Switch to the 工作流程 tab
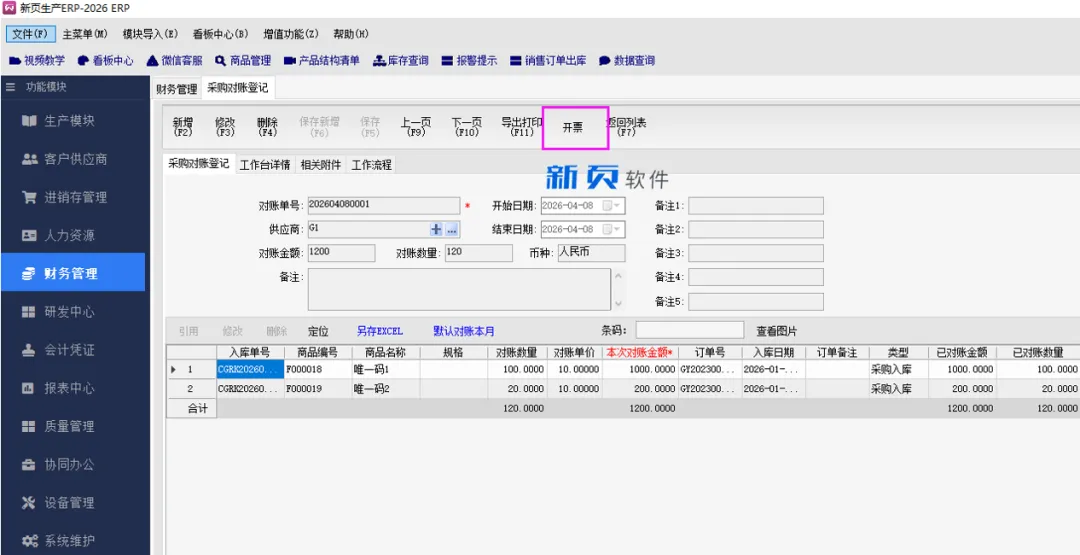 click(x=371, y=165)
